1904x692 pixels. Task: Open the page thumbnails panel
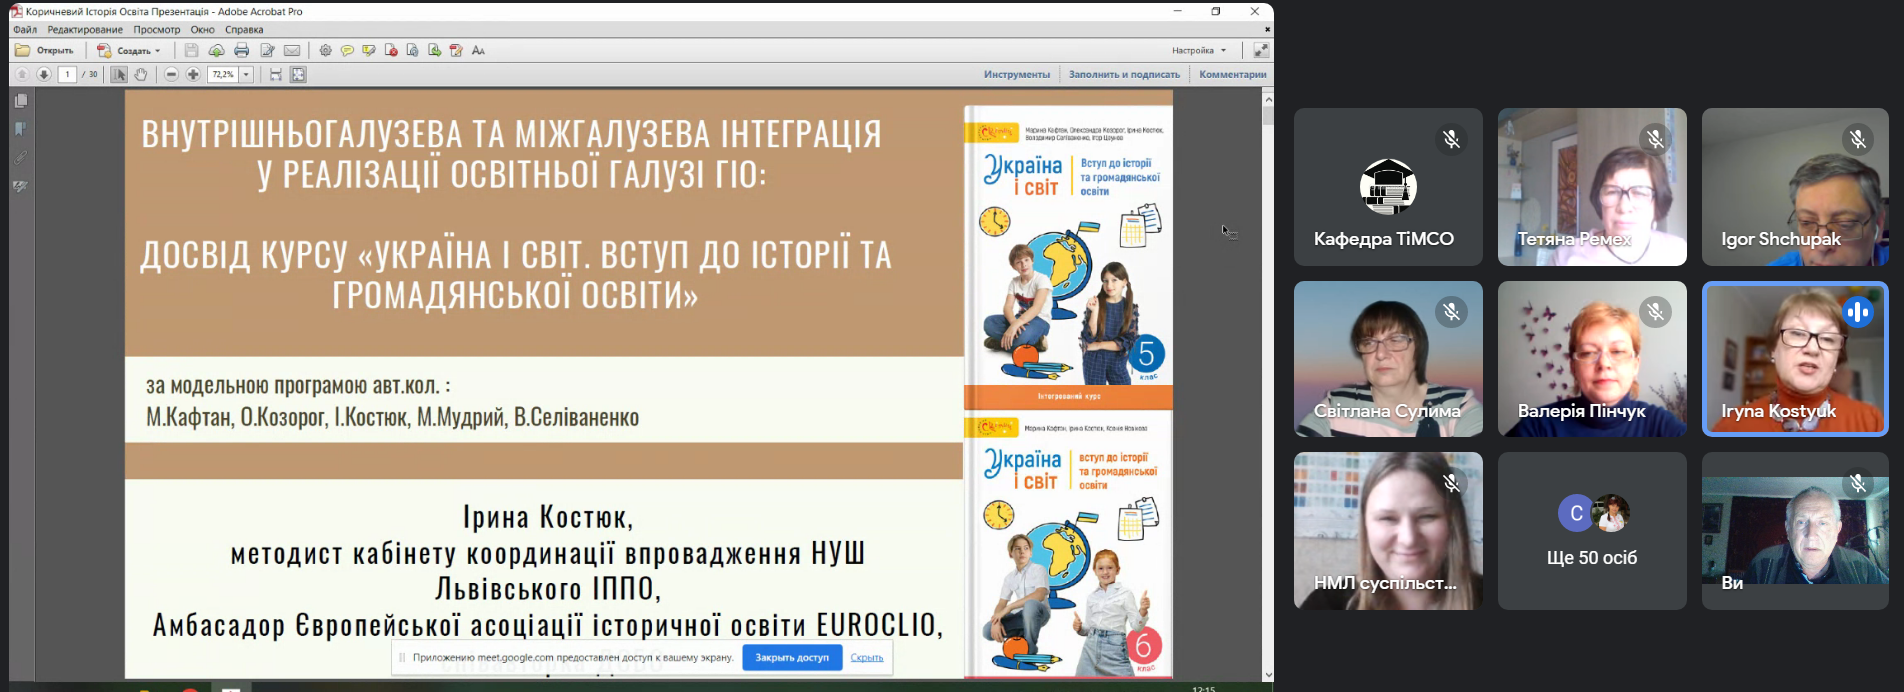click(20, 101)
